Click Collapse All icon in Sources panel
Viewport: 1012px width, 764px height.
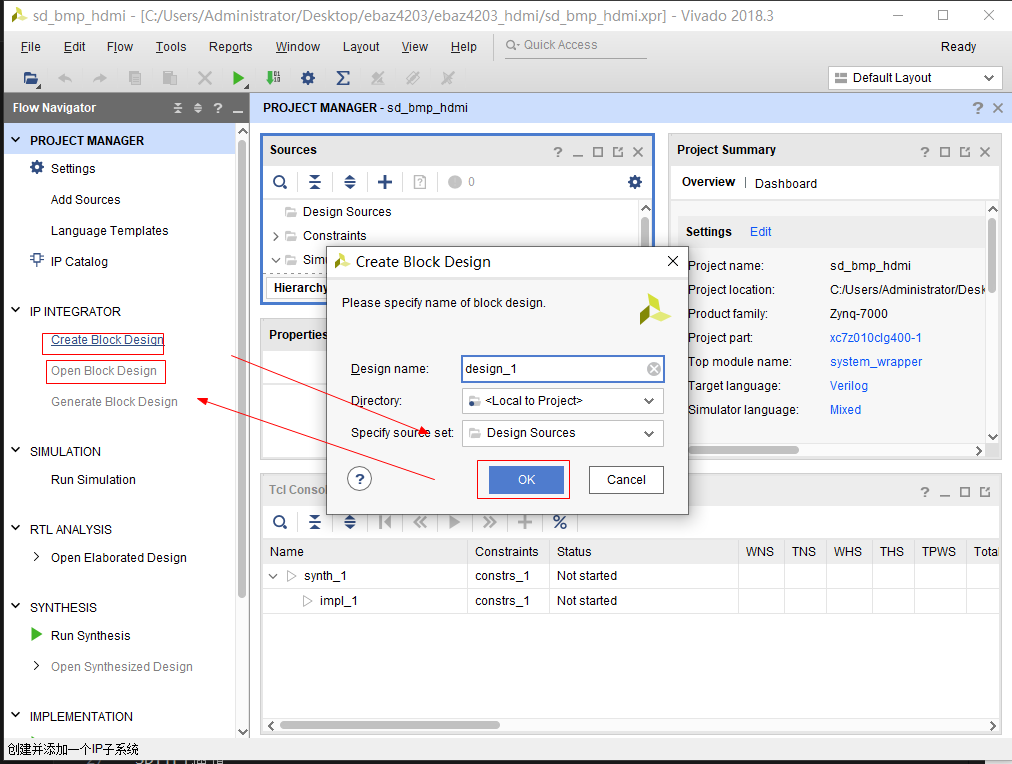pyautogui.click(x=315, y=182)
